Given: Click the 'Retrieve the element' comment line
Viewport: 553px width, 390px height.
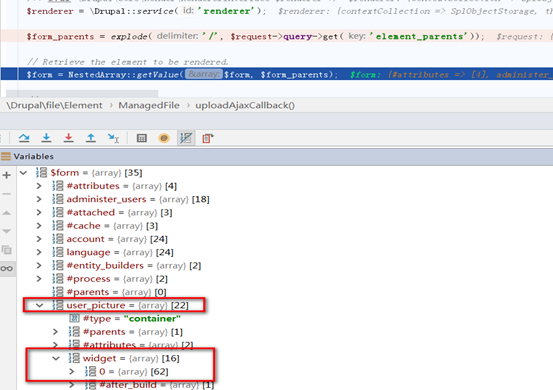Looking at the screenshot, I should coord(127,62).
